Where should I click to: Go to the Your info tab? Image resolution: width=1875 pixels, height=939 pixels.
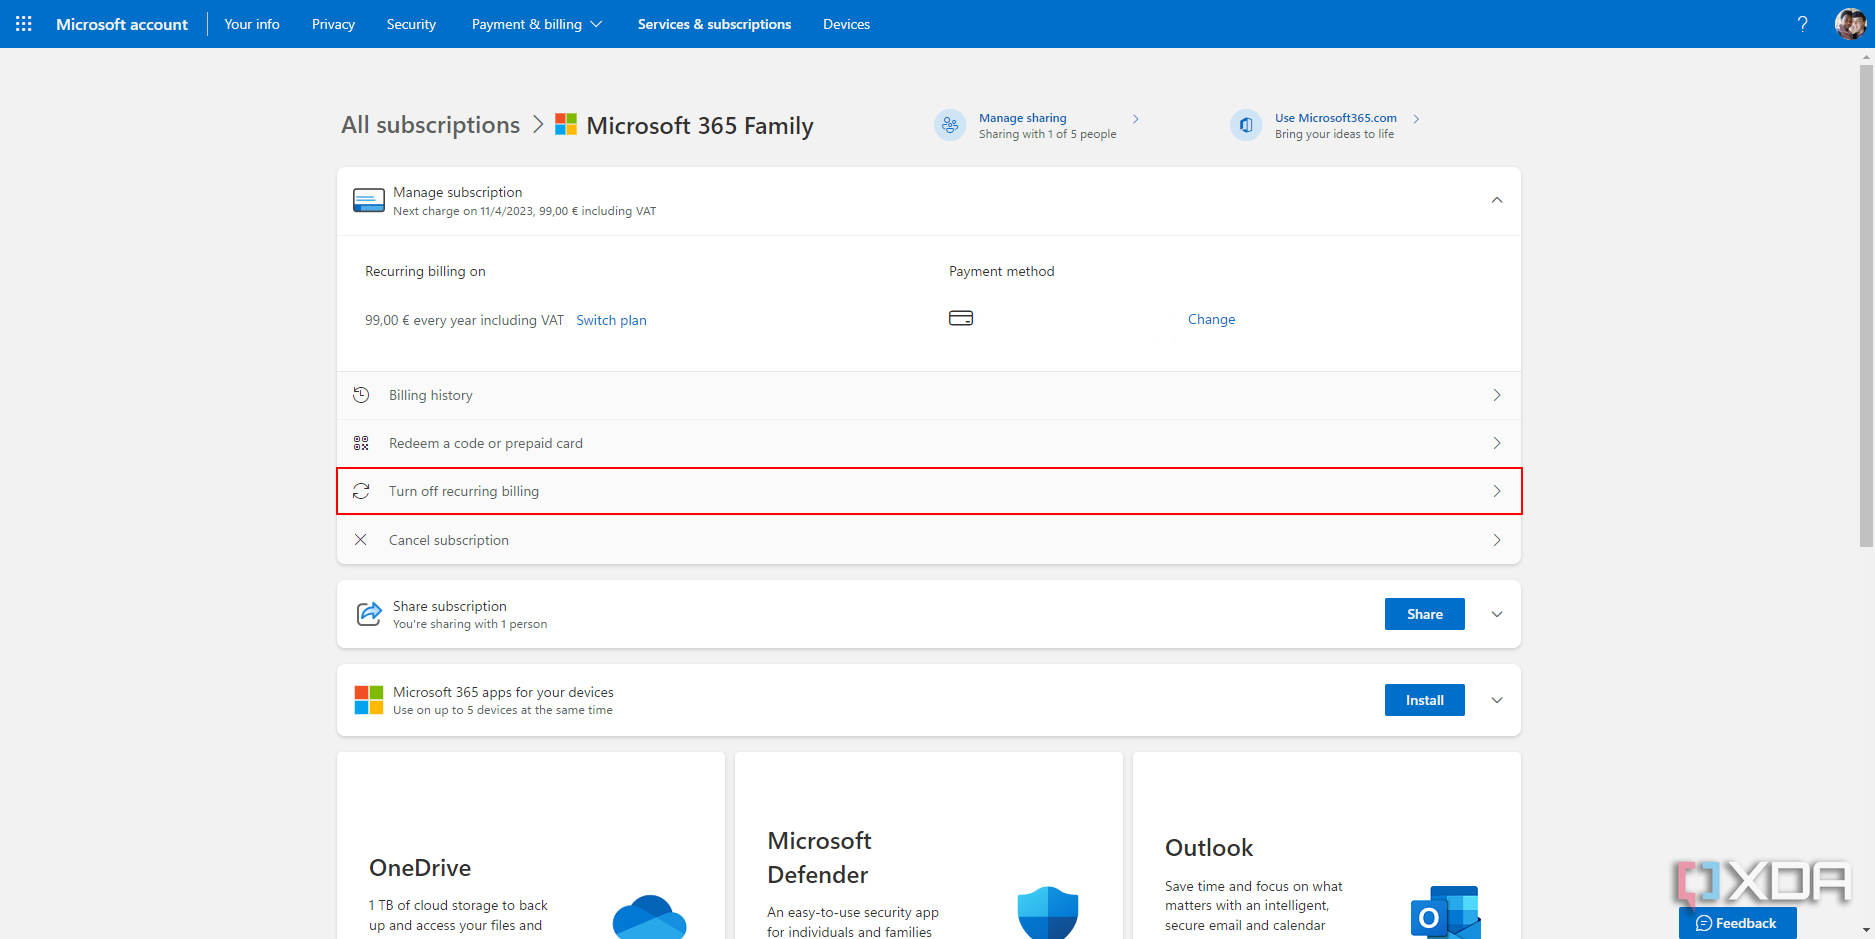tap(252, 24)
